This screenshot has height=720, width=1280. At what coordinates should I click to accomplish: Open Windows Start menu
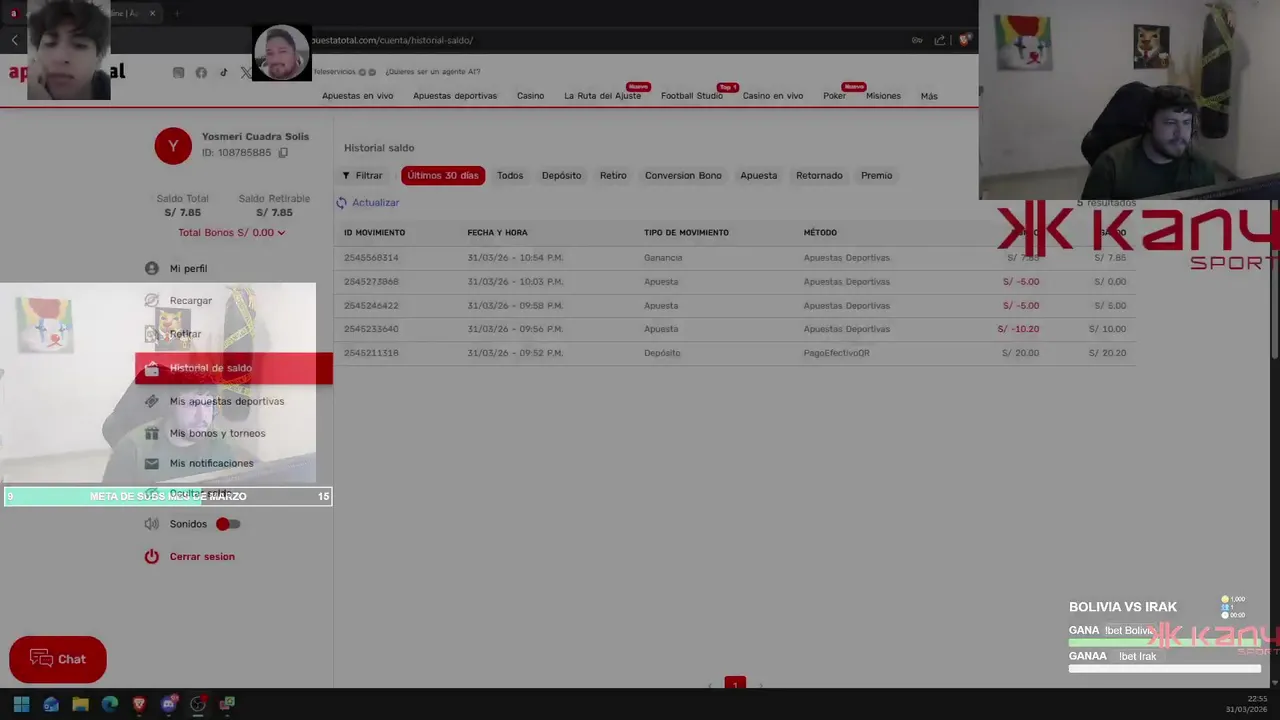click(21, 704)
